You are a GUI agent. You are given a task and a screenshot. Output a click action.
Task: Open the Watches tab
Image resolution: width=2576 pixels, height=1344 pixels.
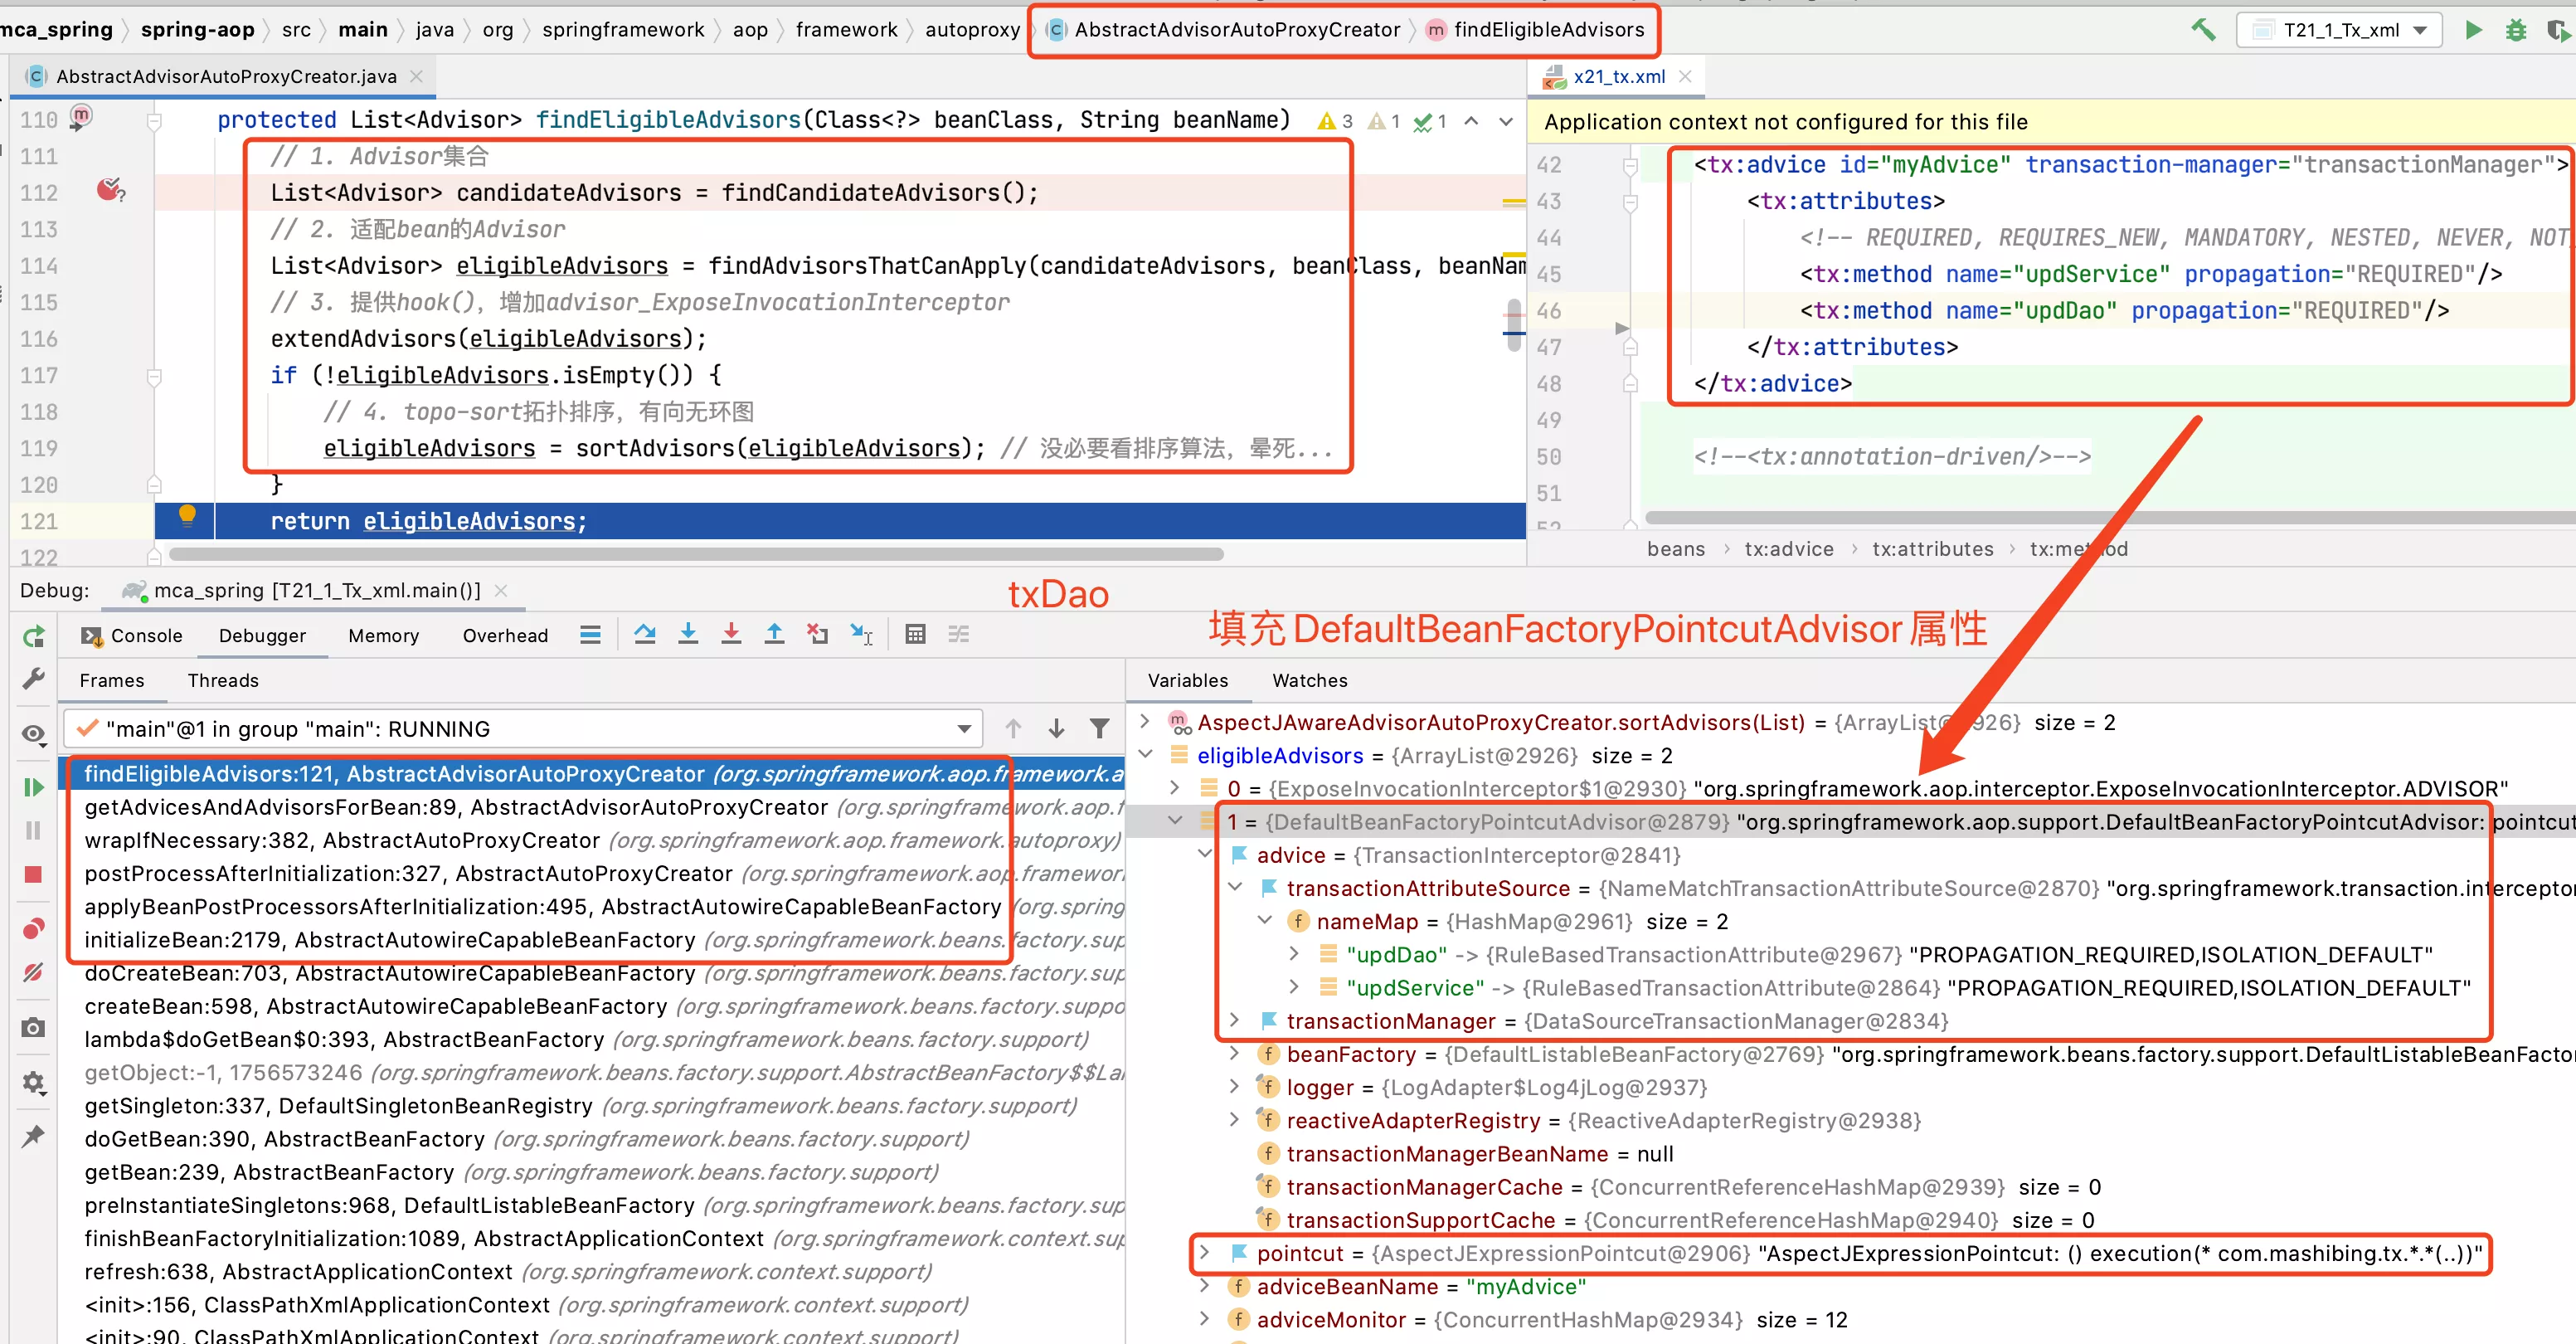1310,681
